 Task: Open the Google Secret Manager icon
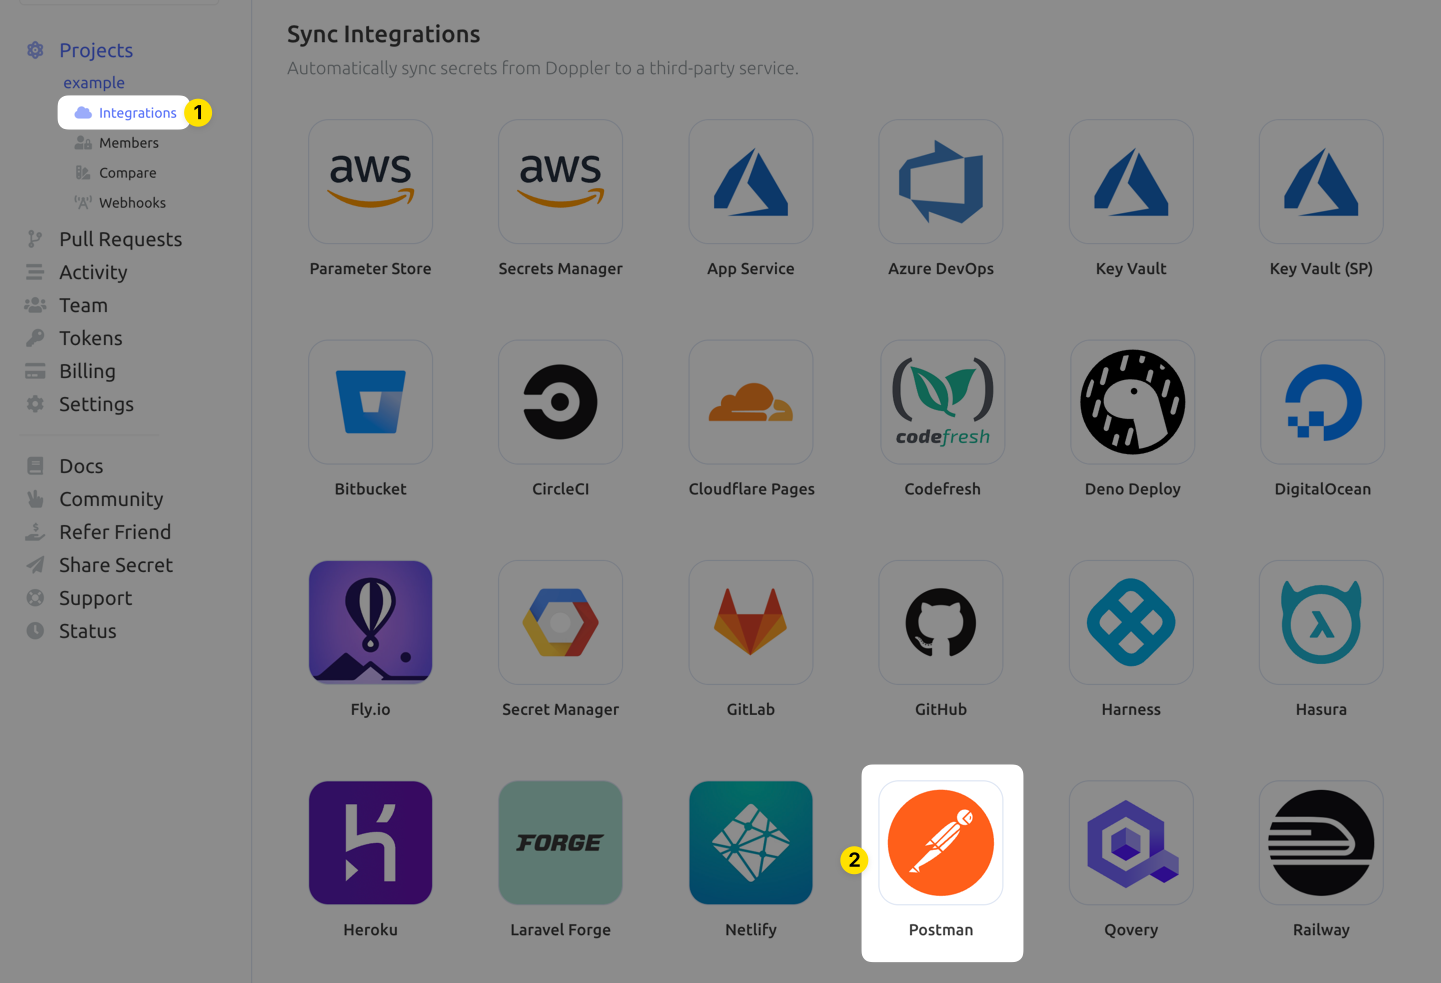(x=560, y=622)
